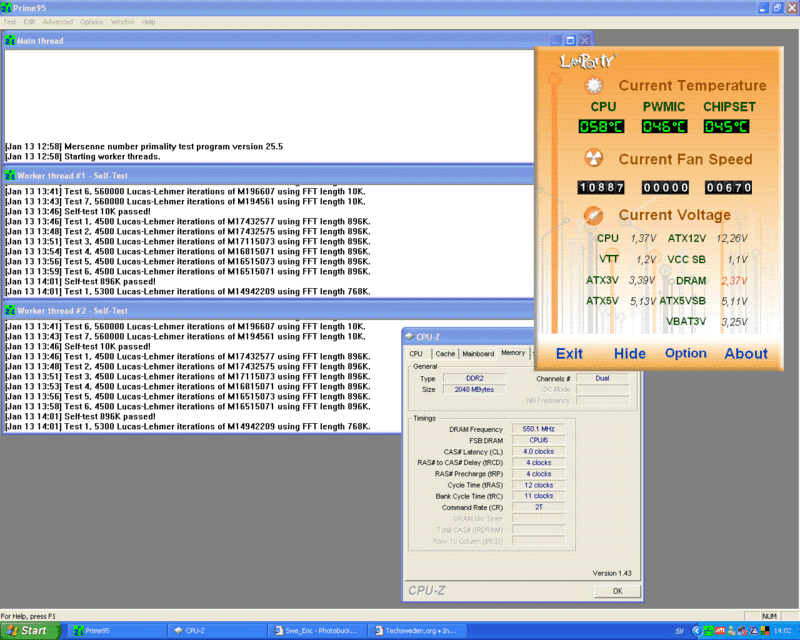Image resolution: width=800 pixels, height=640 pixels.
Task: Click the disconnected network tray icon
Action: 742,631
